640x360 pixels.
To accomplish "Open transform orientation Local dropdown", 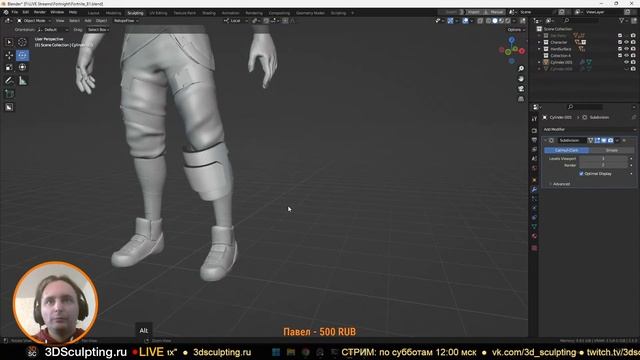I will tap(236, 21).
